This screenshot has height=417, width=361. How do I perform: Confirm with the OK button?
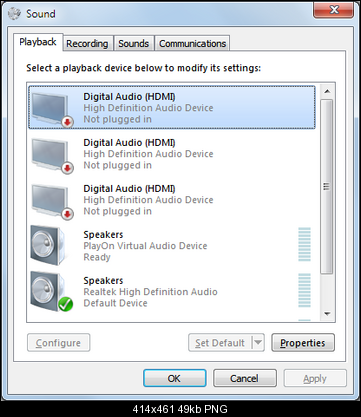pyautogui.click(x=174, y=378)
